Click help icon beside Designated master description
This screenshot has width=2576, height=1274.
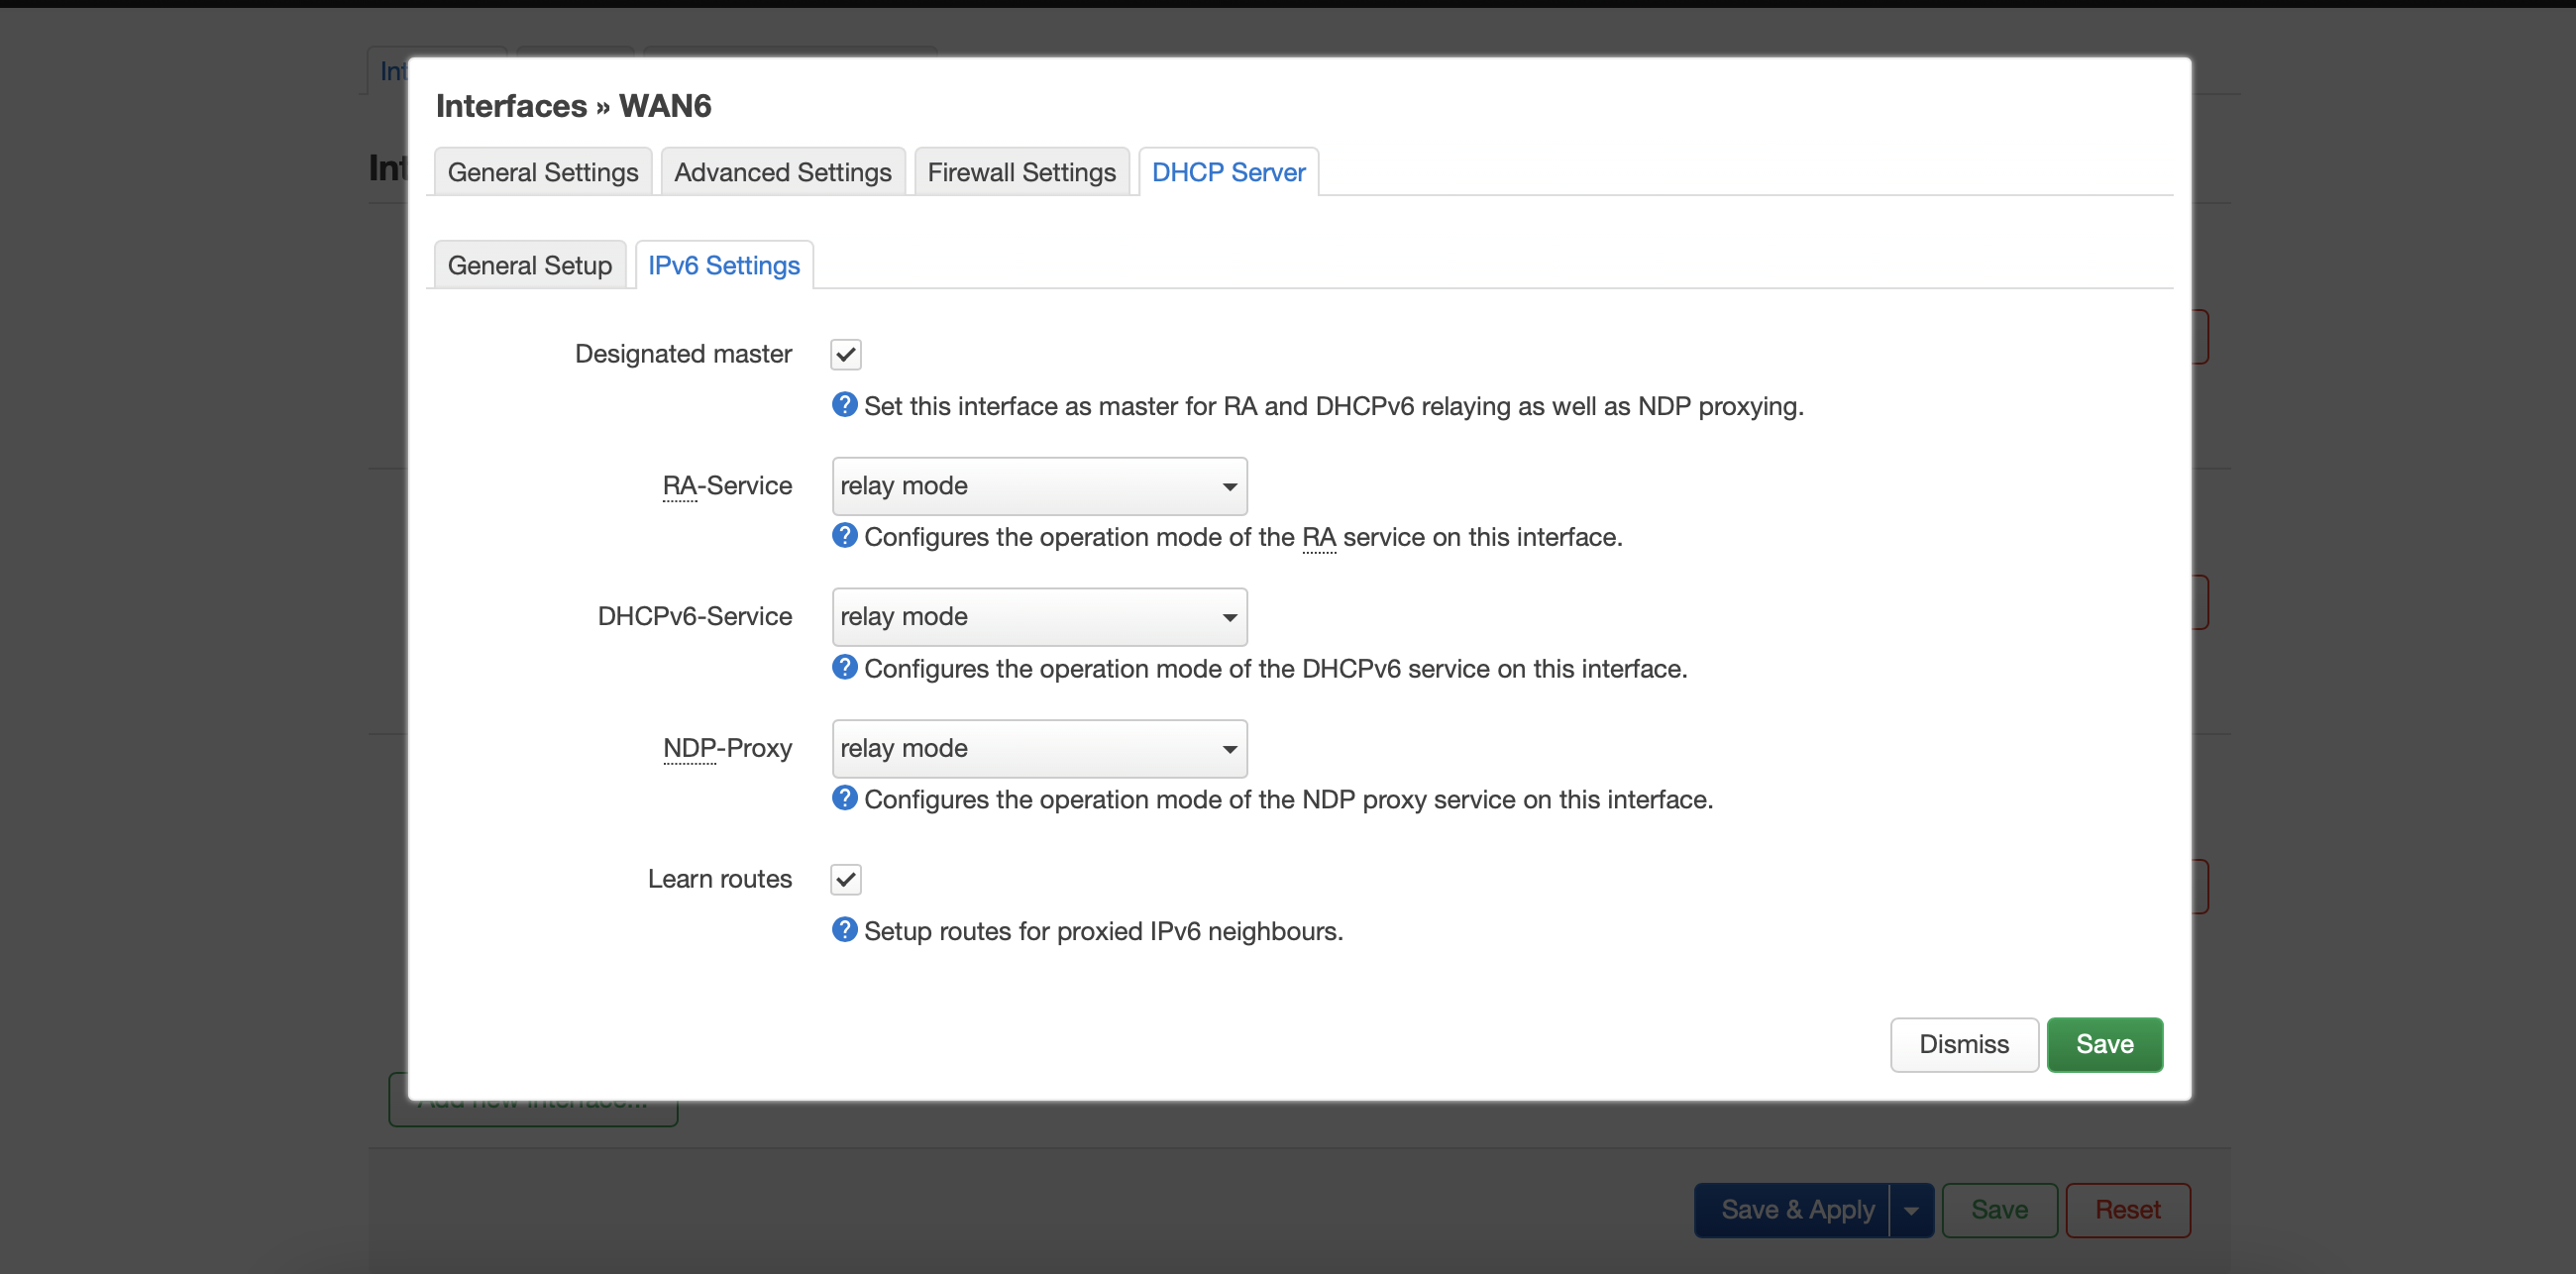(844, 405)
